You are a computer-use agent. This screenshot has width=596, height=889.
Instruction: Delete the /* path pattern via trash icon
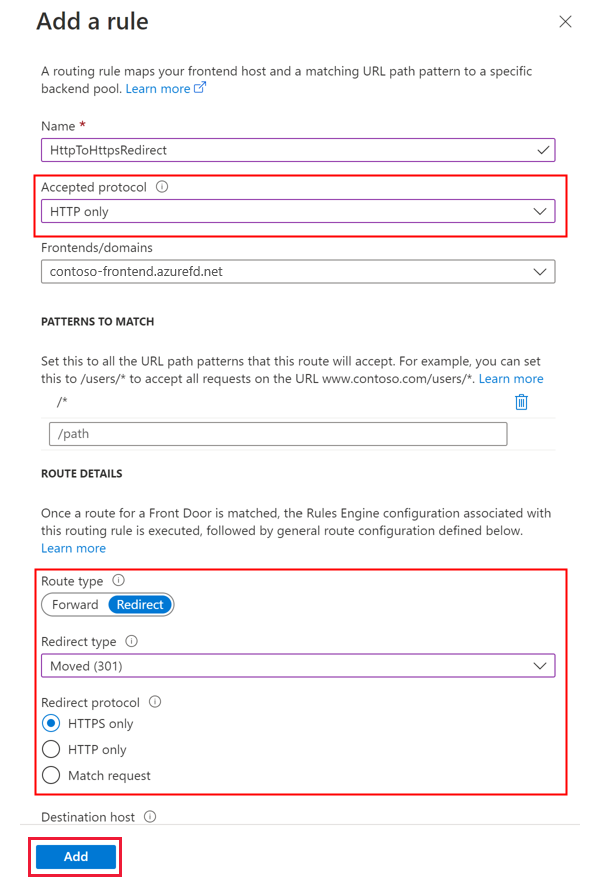[520, 401]
